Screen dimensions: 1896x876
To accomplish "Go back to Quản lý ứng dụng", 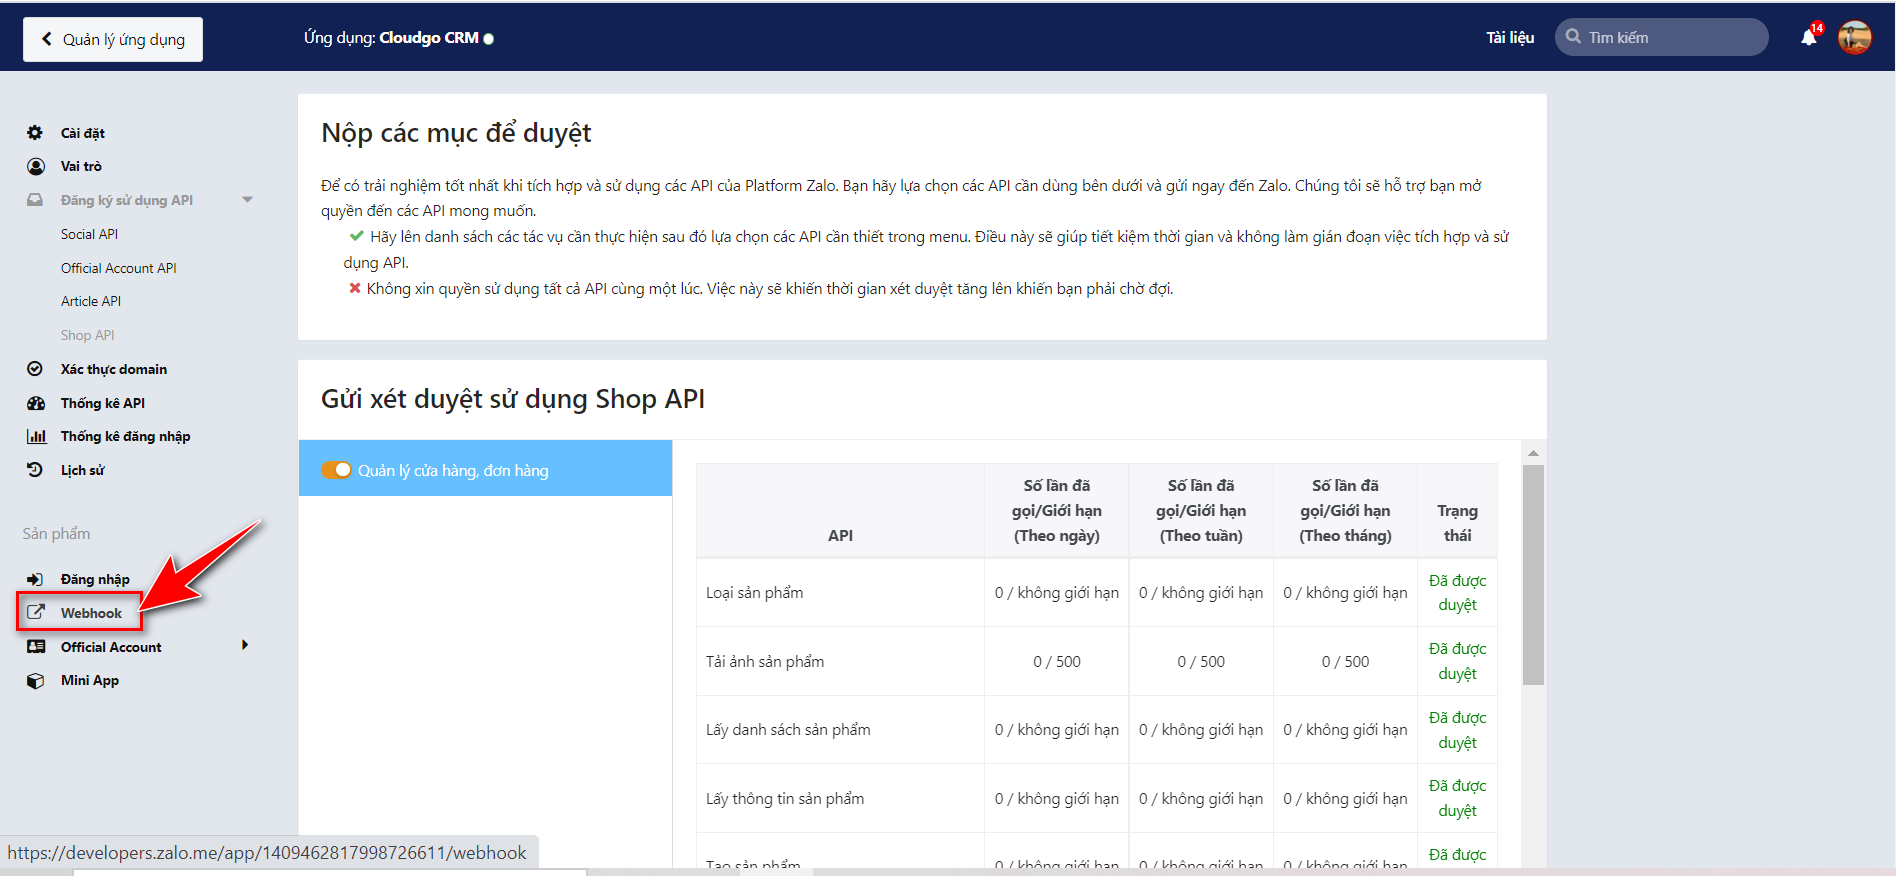I will pos(113,39).
